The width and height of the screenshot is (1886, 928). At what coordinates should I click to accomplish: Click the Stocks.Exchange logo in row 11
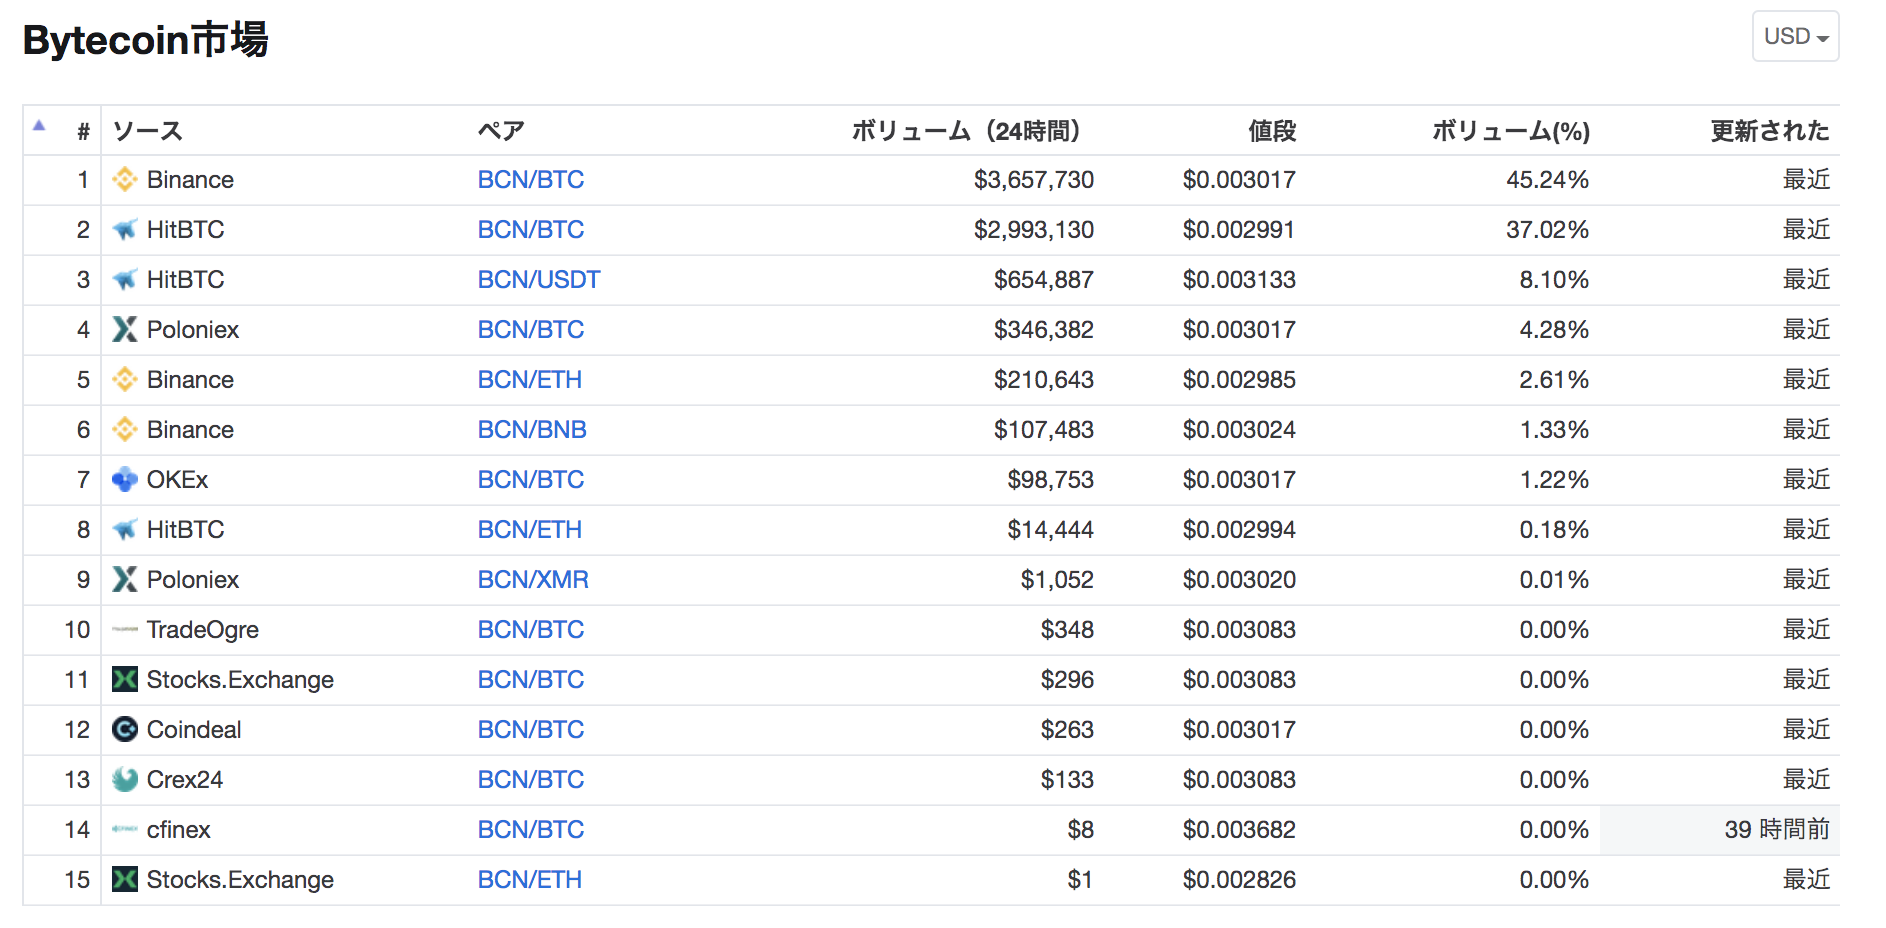(124, 680)
